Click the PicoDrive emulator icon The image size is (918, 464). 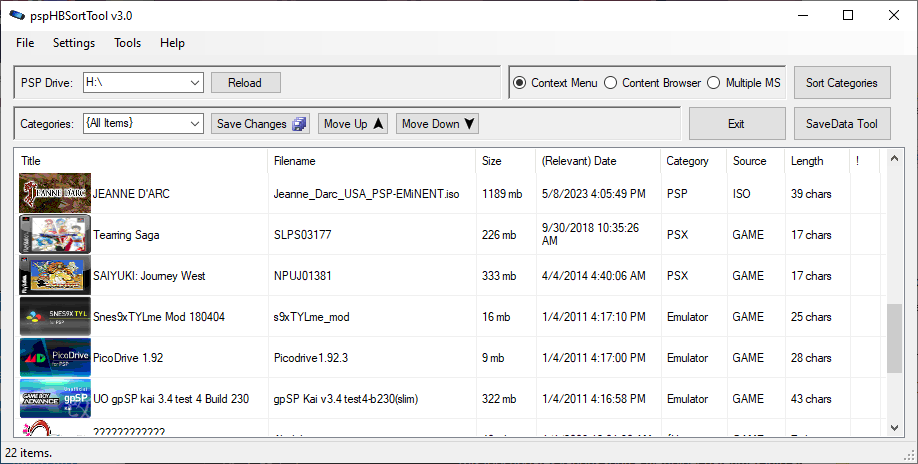point(55,358)
